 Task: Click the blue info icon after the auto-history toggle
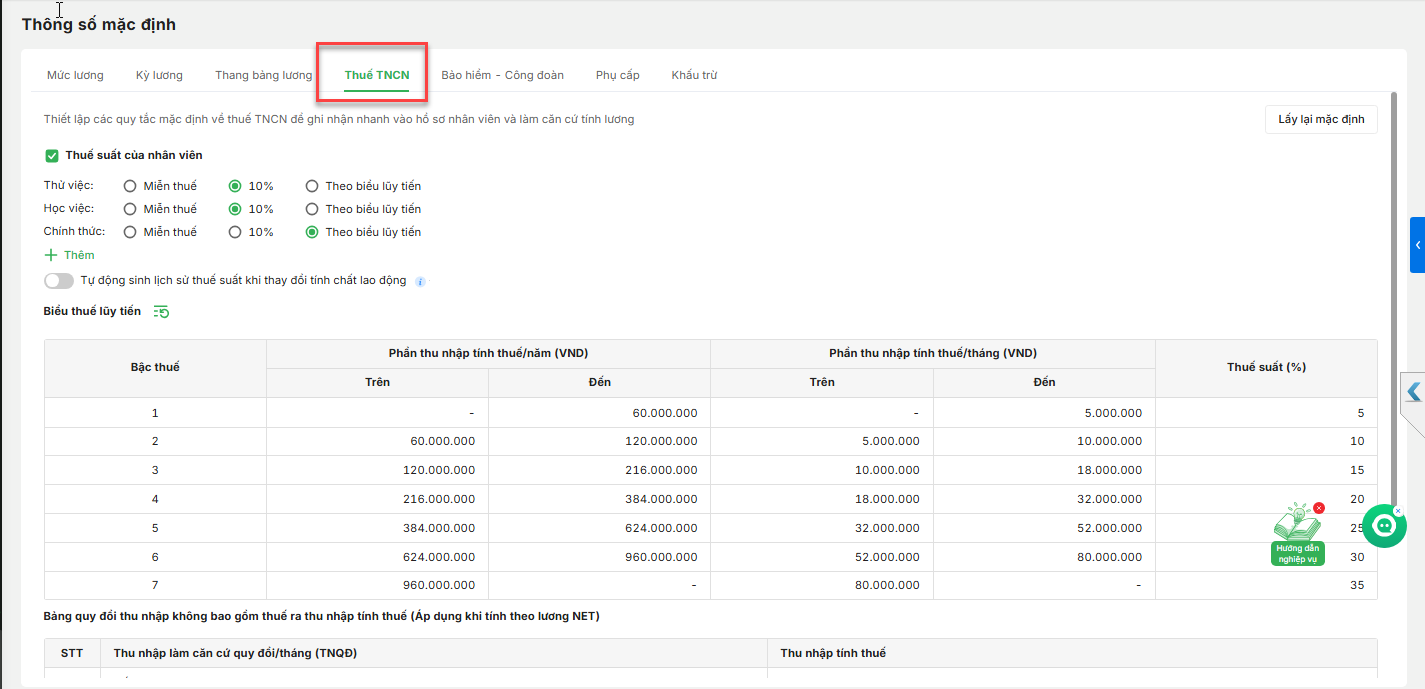point(420,282)
